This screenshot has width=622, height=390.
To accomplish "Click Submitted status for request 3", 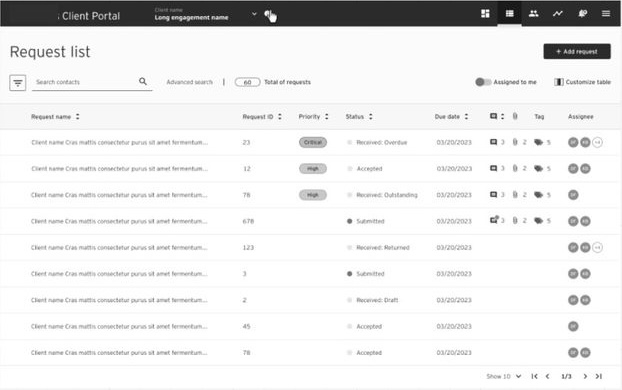I will (370, 274).
